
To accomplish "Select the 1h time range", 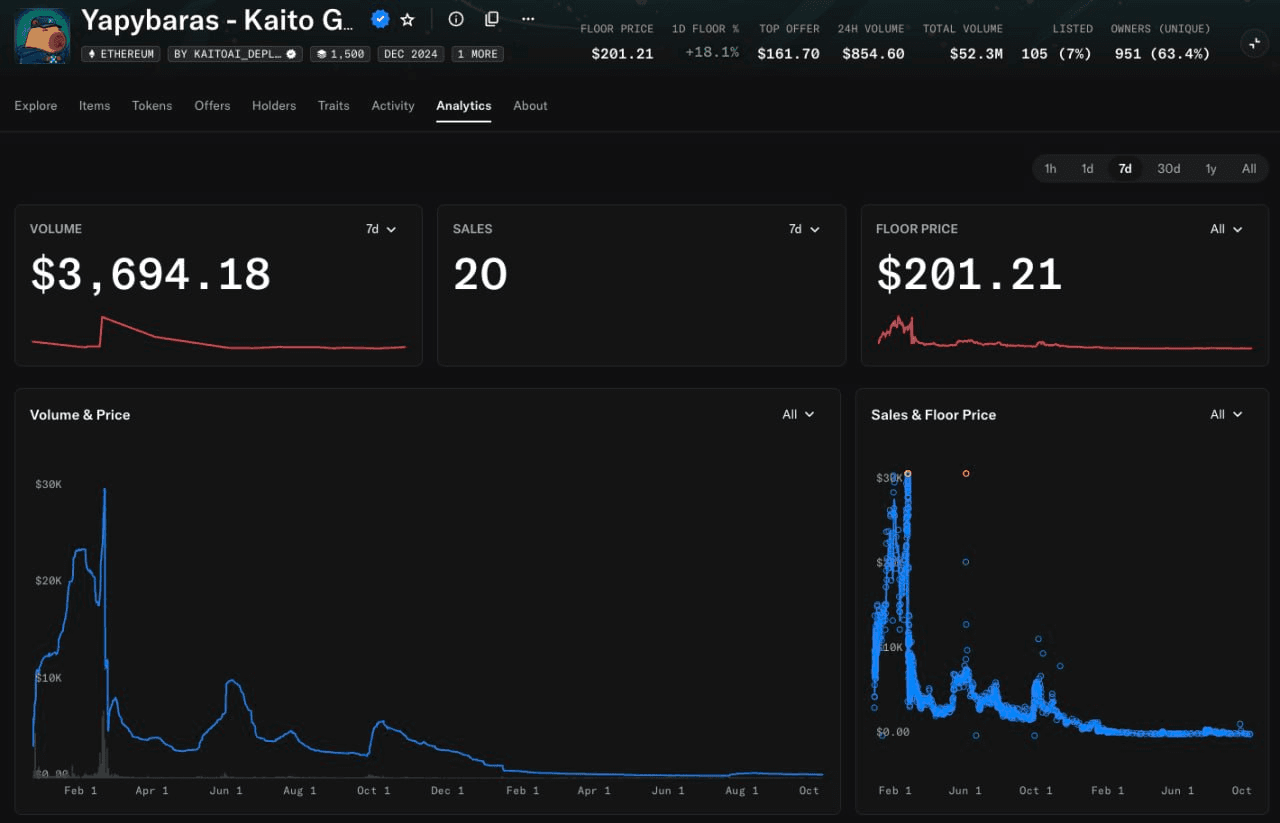I will click(x=1050, y=169).
